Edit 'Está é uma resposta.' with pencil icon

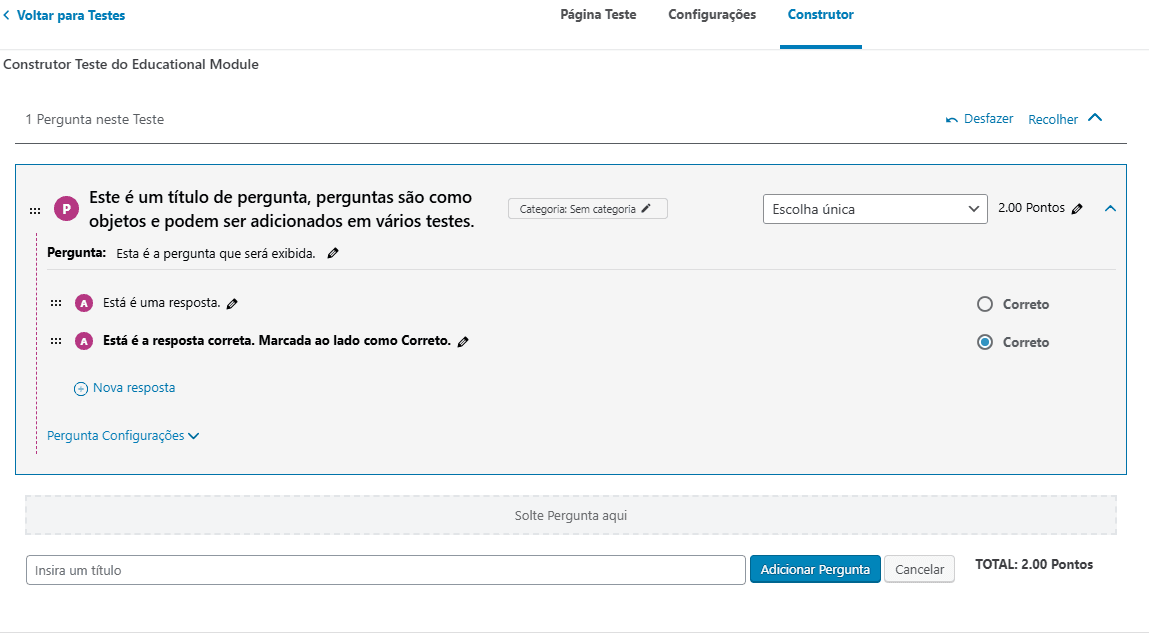point(232,303)
